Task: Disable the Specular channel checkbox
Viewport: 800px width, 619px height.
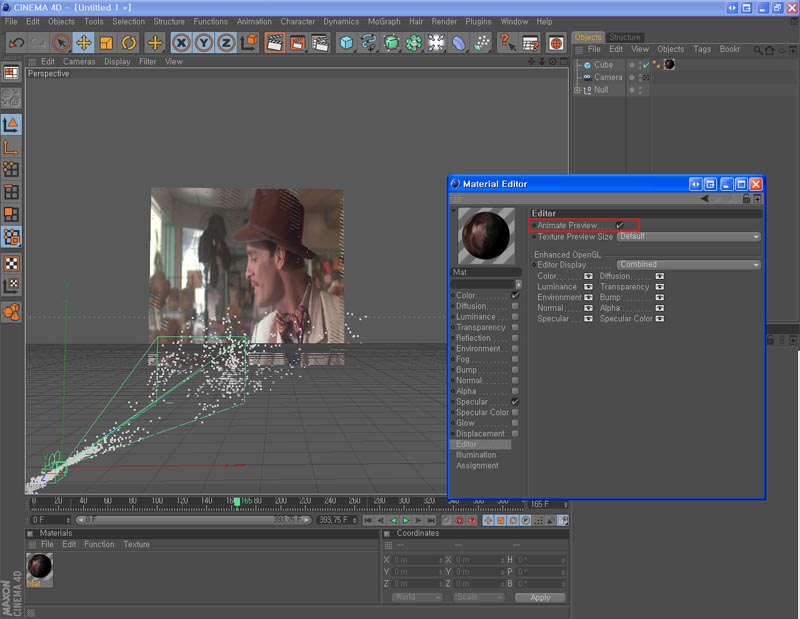Action: 515,402
